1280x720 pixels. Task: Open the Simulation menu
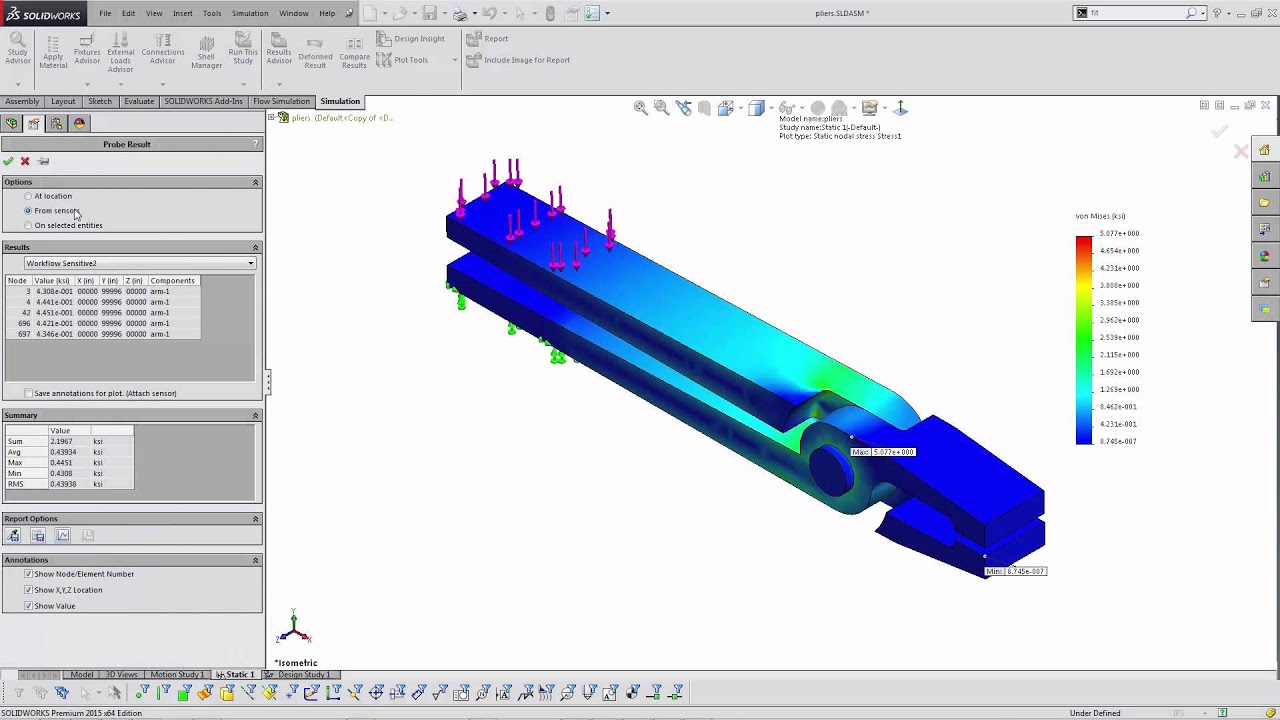point(249,14)
